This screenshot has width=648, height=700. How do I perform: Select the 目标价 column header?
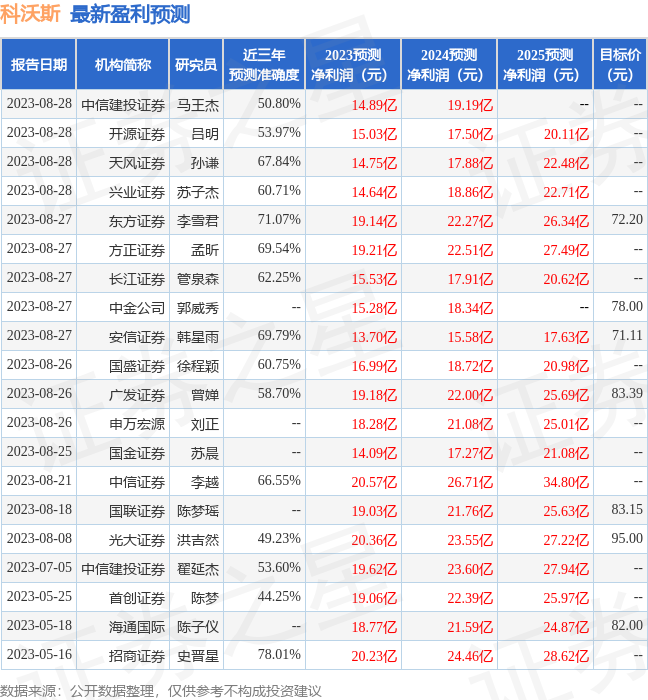[620, 64]
